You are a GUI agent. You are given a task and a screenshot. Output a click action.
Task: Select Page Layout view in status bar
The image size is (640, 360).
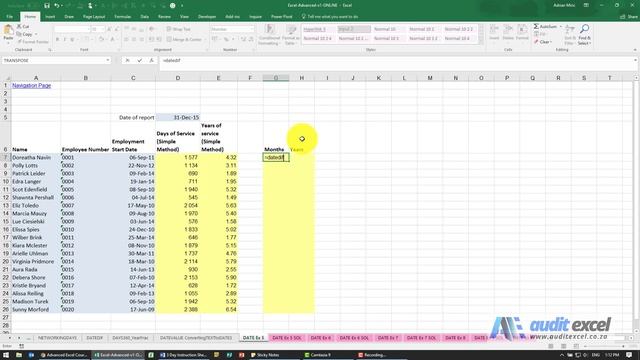pyautogui.click(x=564, y=346)
